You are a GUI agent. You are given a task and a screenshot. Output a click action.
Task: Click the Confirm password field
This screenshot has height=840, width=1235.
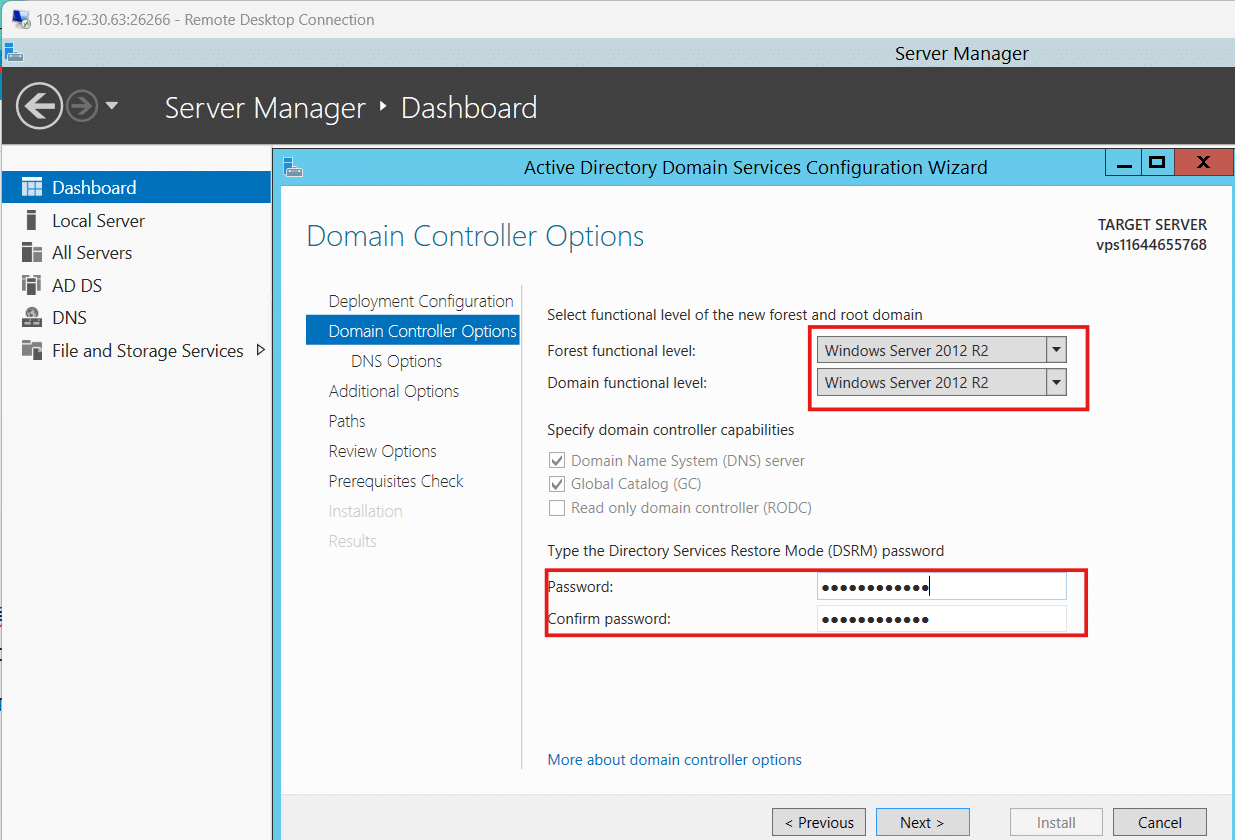point(940,619)
